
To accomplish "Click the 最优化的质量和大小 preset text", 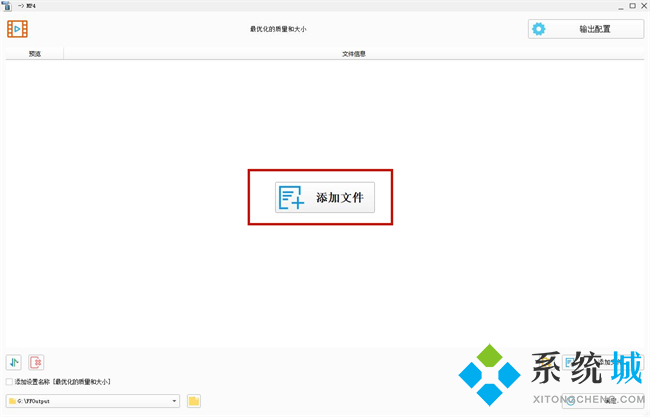I will (278, 29).
